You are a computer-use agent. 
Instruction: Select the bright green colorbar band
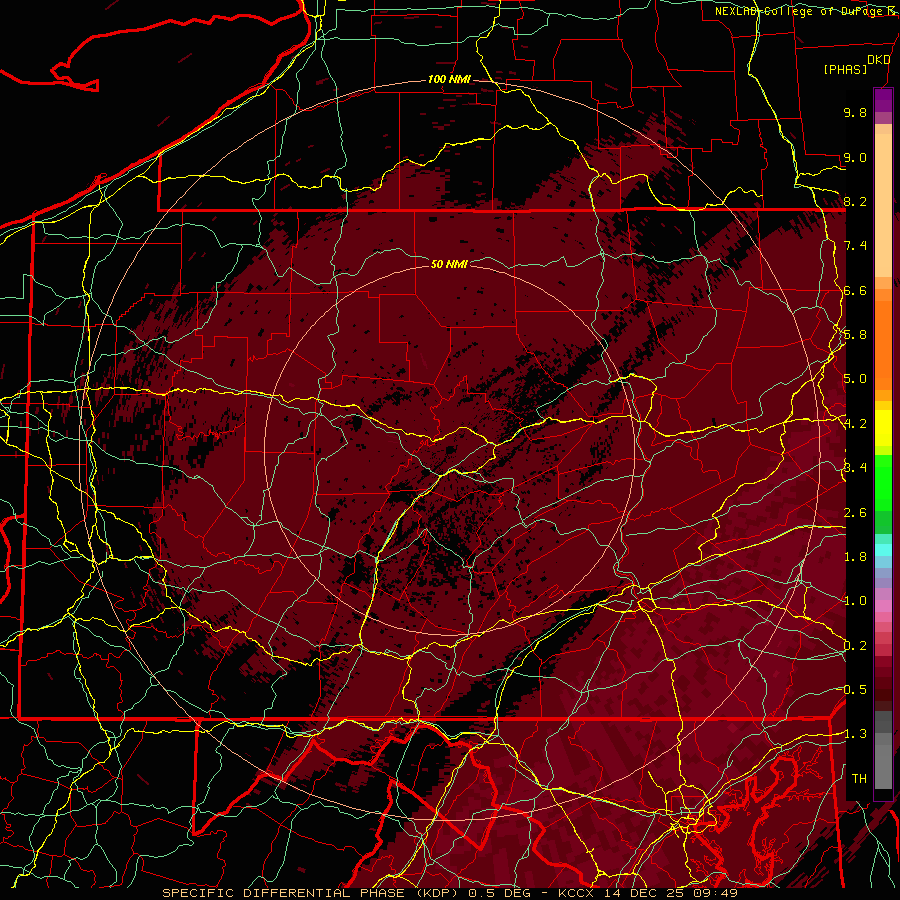[x=883, y=482]
